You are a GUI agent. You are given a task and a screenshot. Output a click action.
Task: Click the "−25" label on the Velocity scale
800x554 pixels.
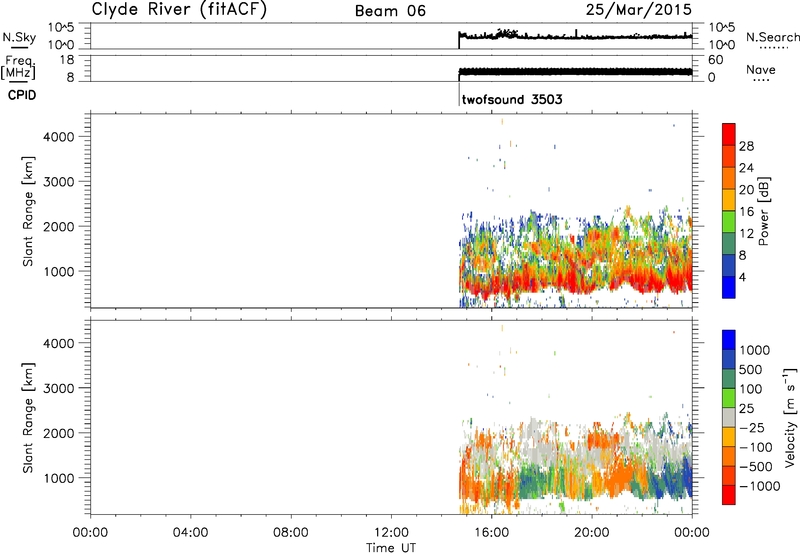coord(752,428)
